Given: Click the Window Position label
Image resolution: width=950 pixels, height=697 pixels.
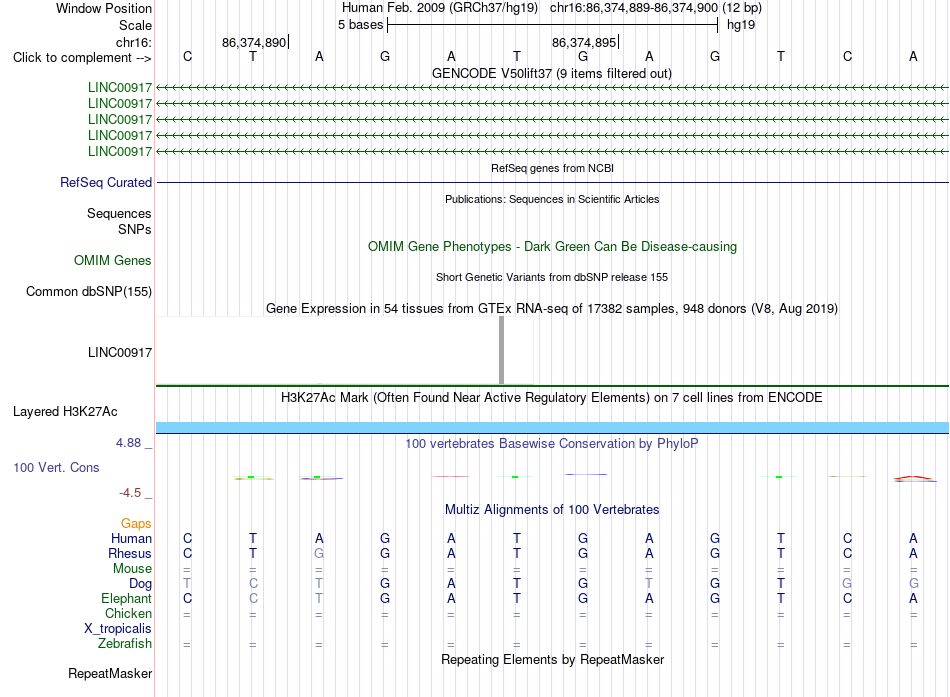Looking at the screenshot, I should [x=104, y=8].
